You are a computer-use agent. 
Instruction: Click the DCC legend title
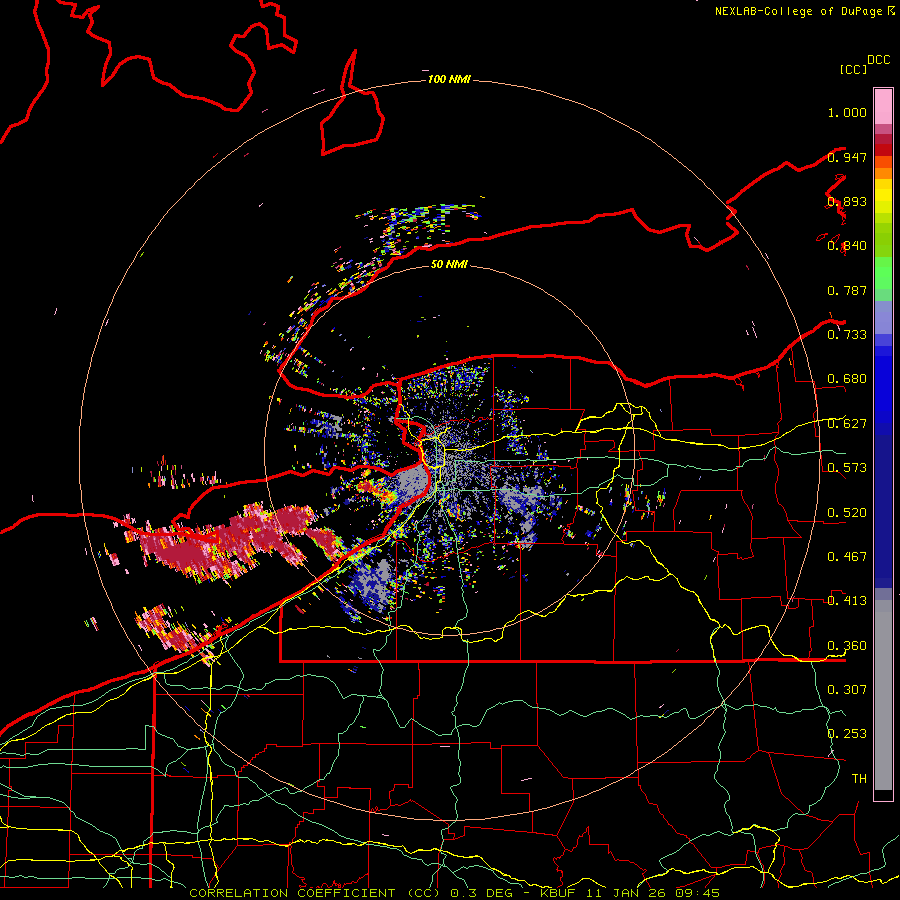point(878,60)
